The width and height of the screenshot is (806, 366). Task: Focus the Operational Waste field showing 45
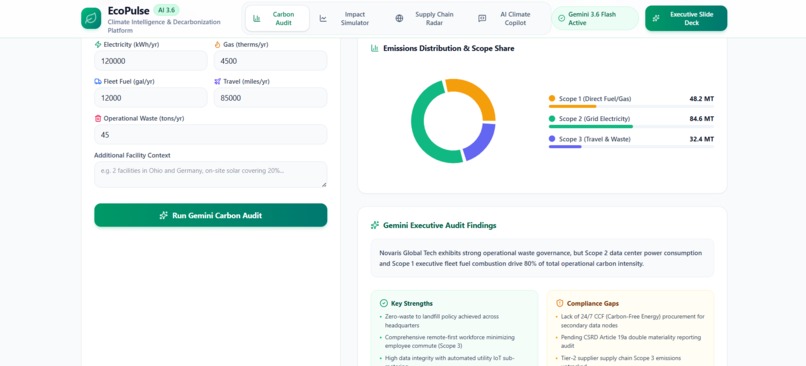210,135
